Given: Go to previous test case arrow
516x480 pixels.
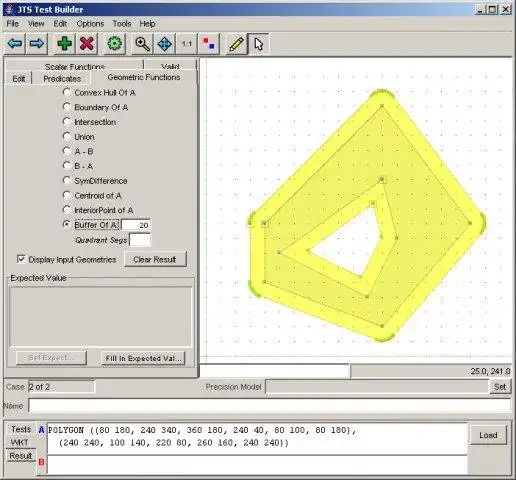Looking at the screenshot, I should (x=15, y=44).
